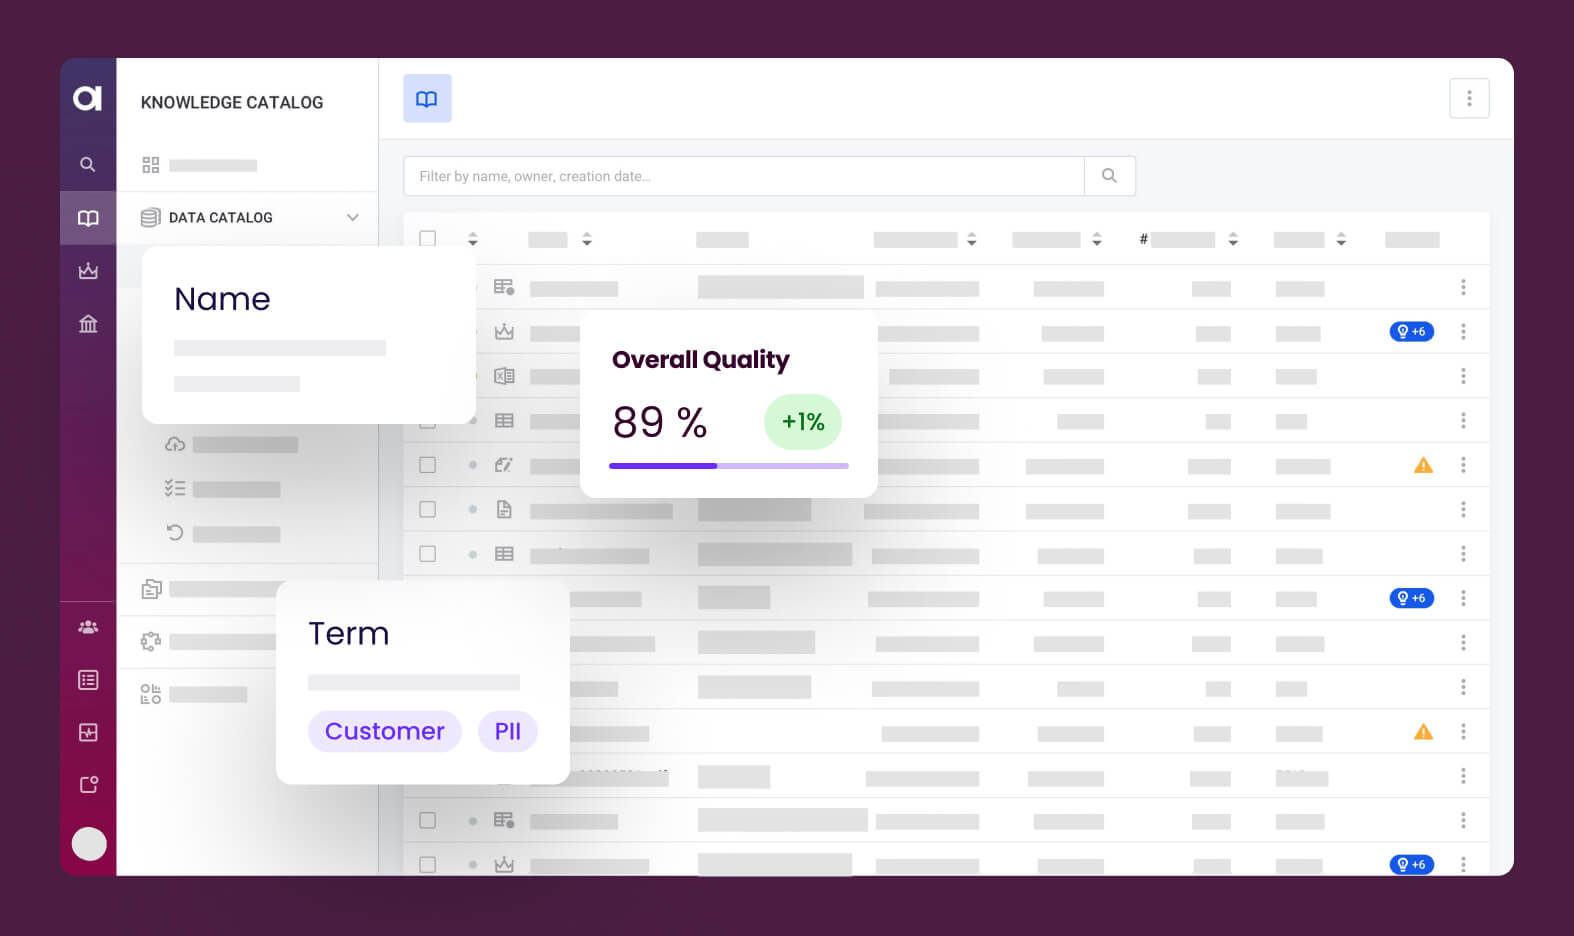
Task: Open the bank building icon in sidebar
Action: tap(88, 323)
